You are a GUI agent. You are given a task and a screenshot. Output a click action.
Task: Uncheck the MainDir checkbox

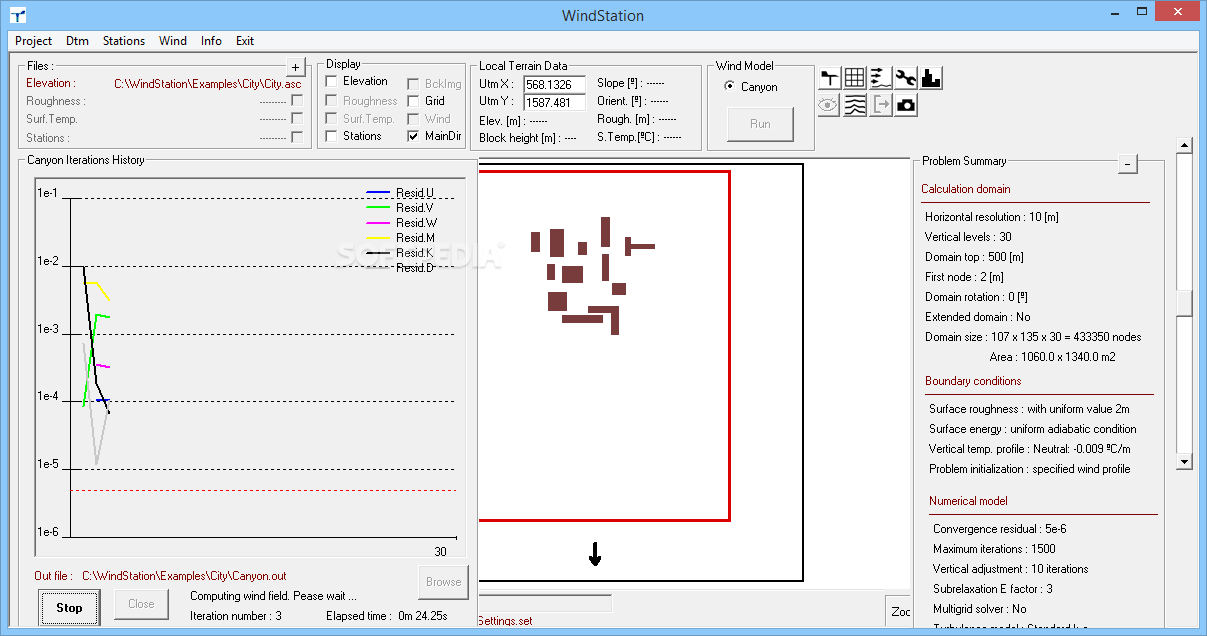414,136
